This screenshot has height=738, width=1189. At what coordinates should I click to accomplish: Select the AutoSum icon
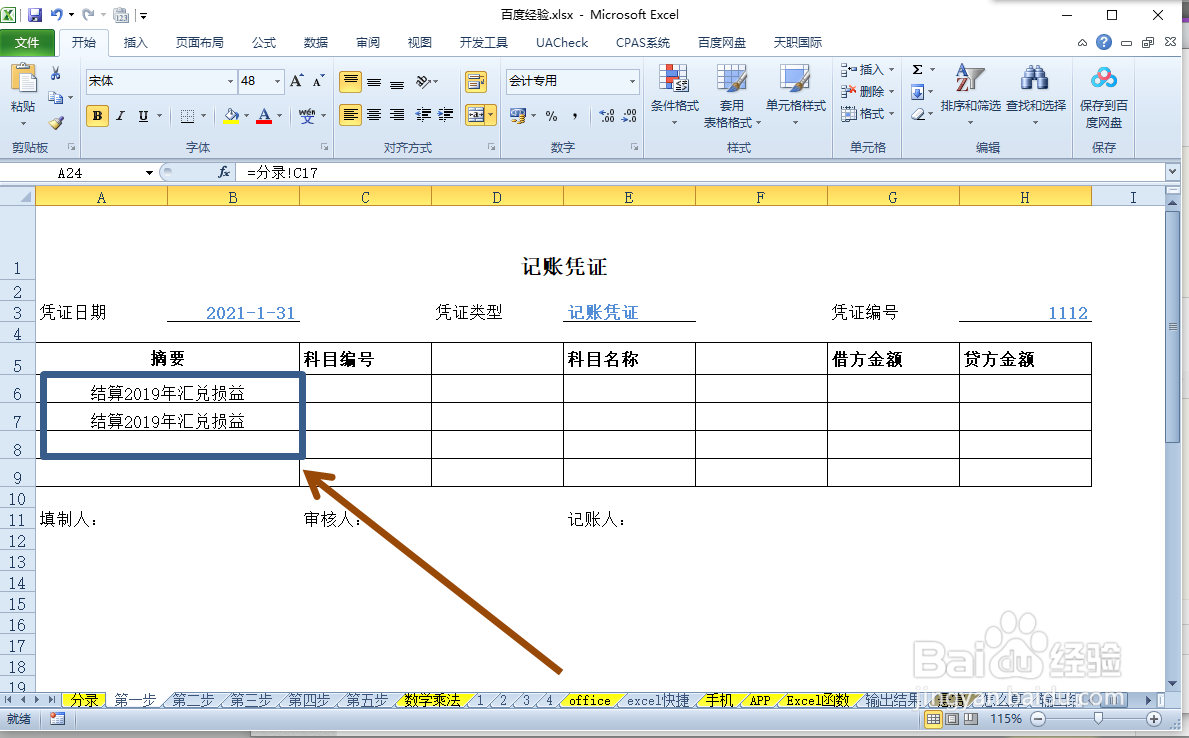(920, 69)
